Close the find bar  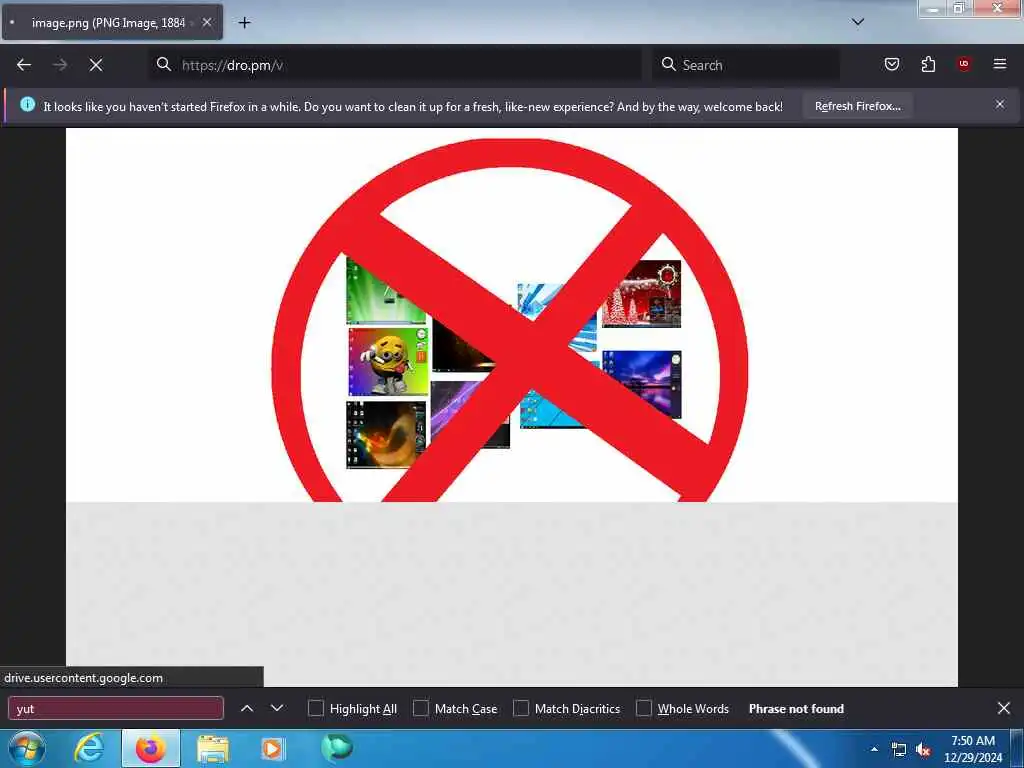[x=1004, y=709]
